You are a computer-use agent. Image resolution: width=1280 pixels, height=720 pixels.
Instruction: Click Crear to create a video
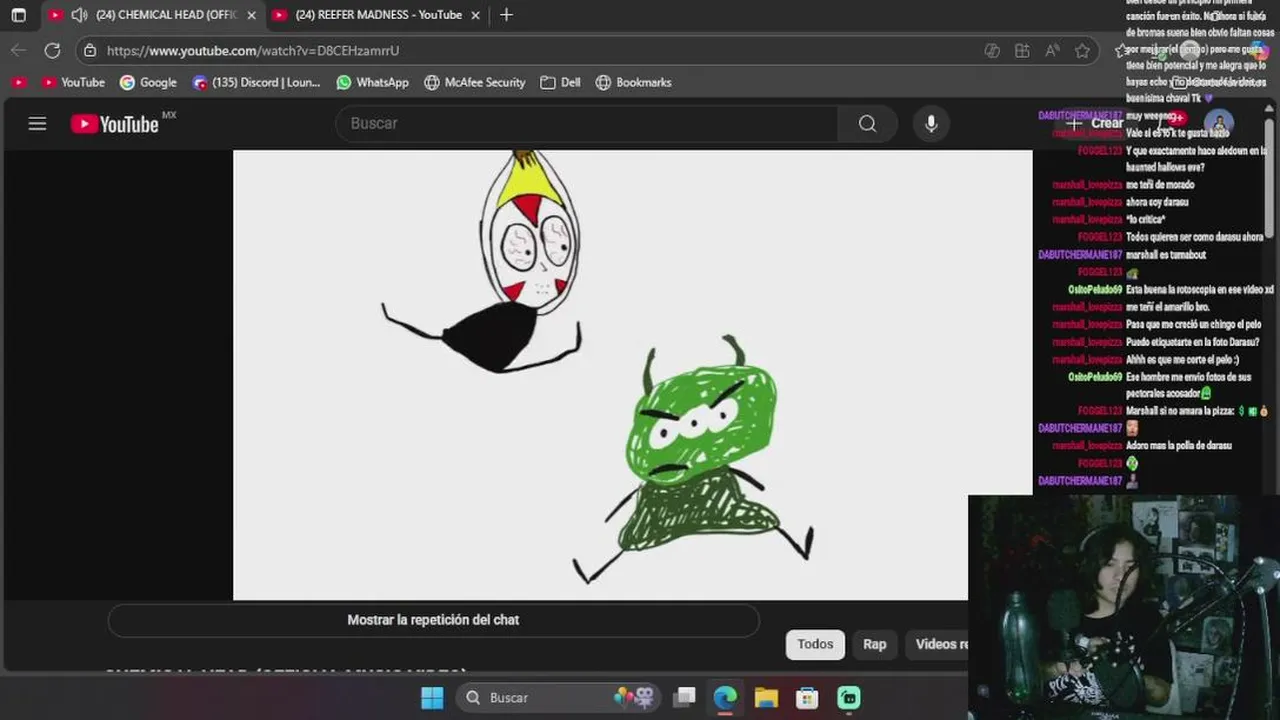[x=1093, y=123]
